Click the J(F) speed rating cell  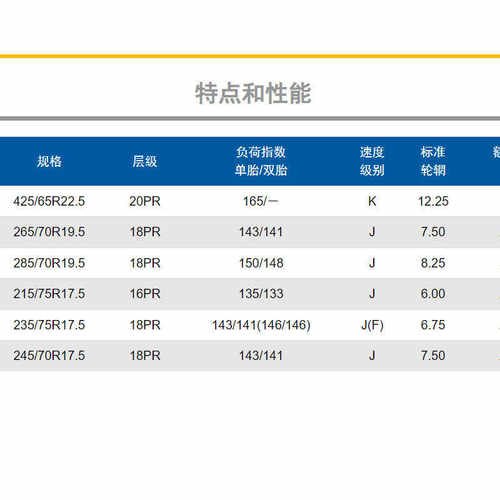coord(372,325)
